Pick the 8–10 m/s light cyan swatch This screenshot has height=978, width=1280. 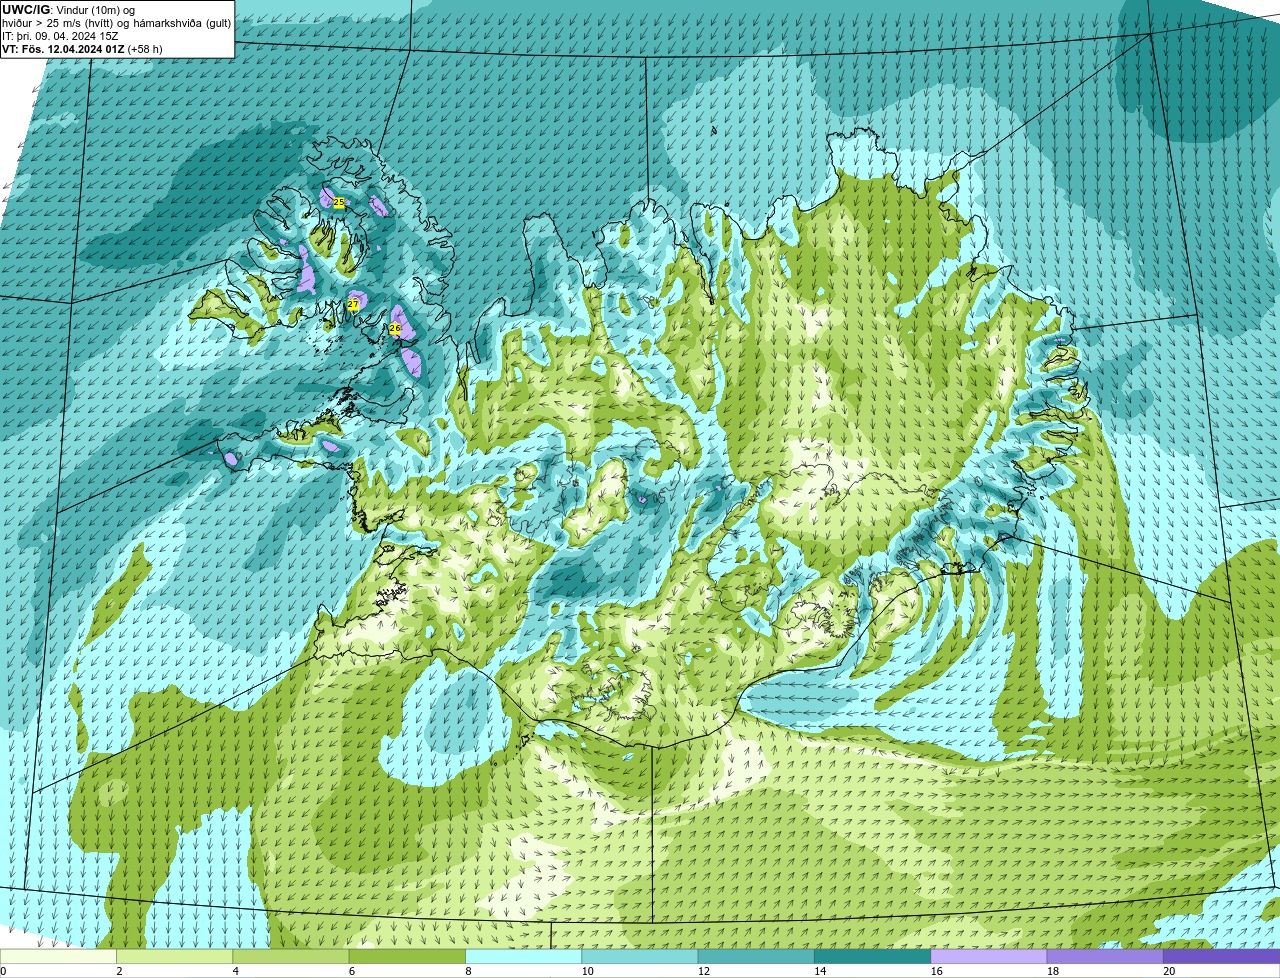click(x=524, y=956)
